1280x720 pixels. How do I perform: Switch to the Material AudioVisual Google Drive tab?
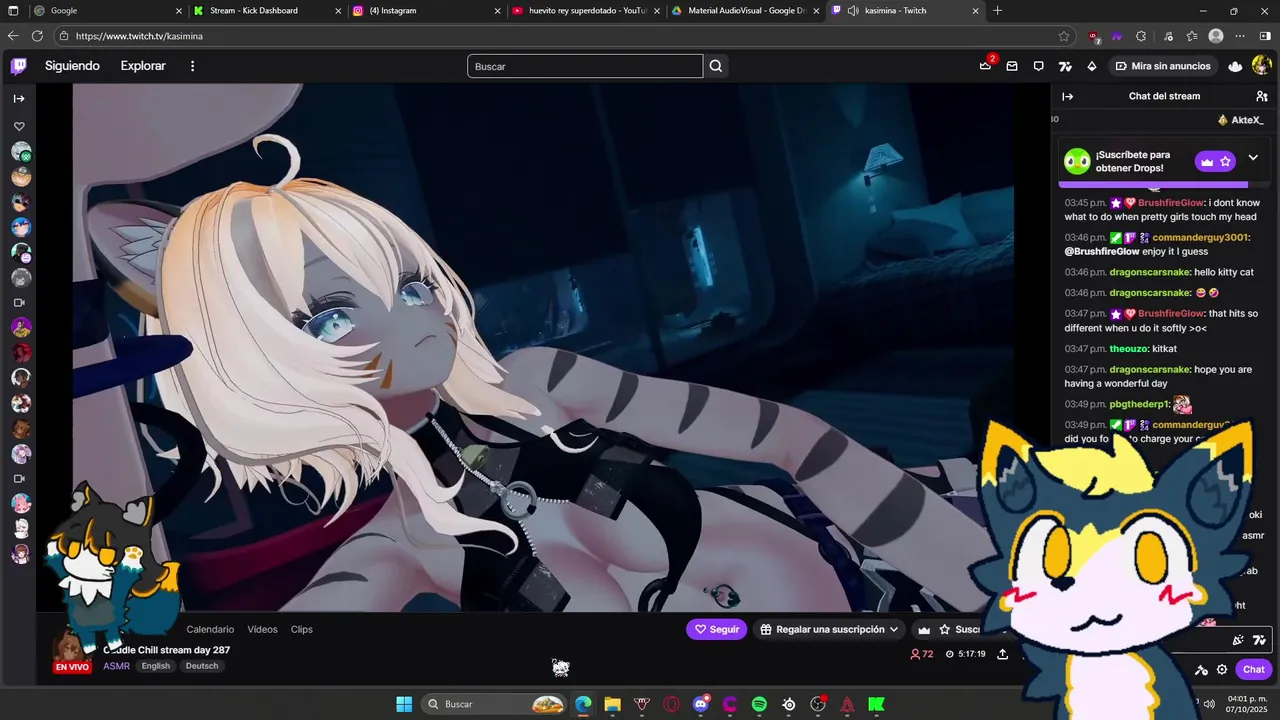(x=745, y=11)
